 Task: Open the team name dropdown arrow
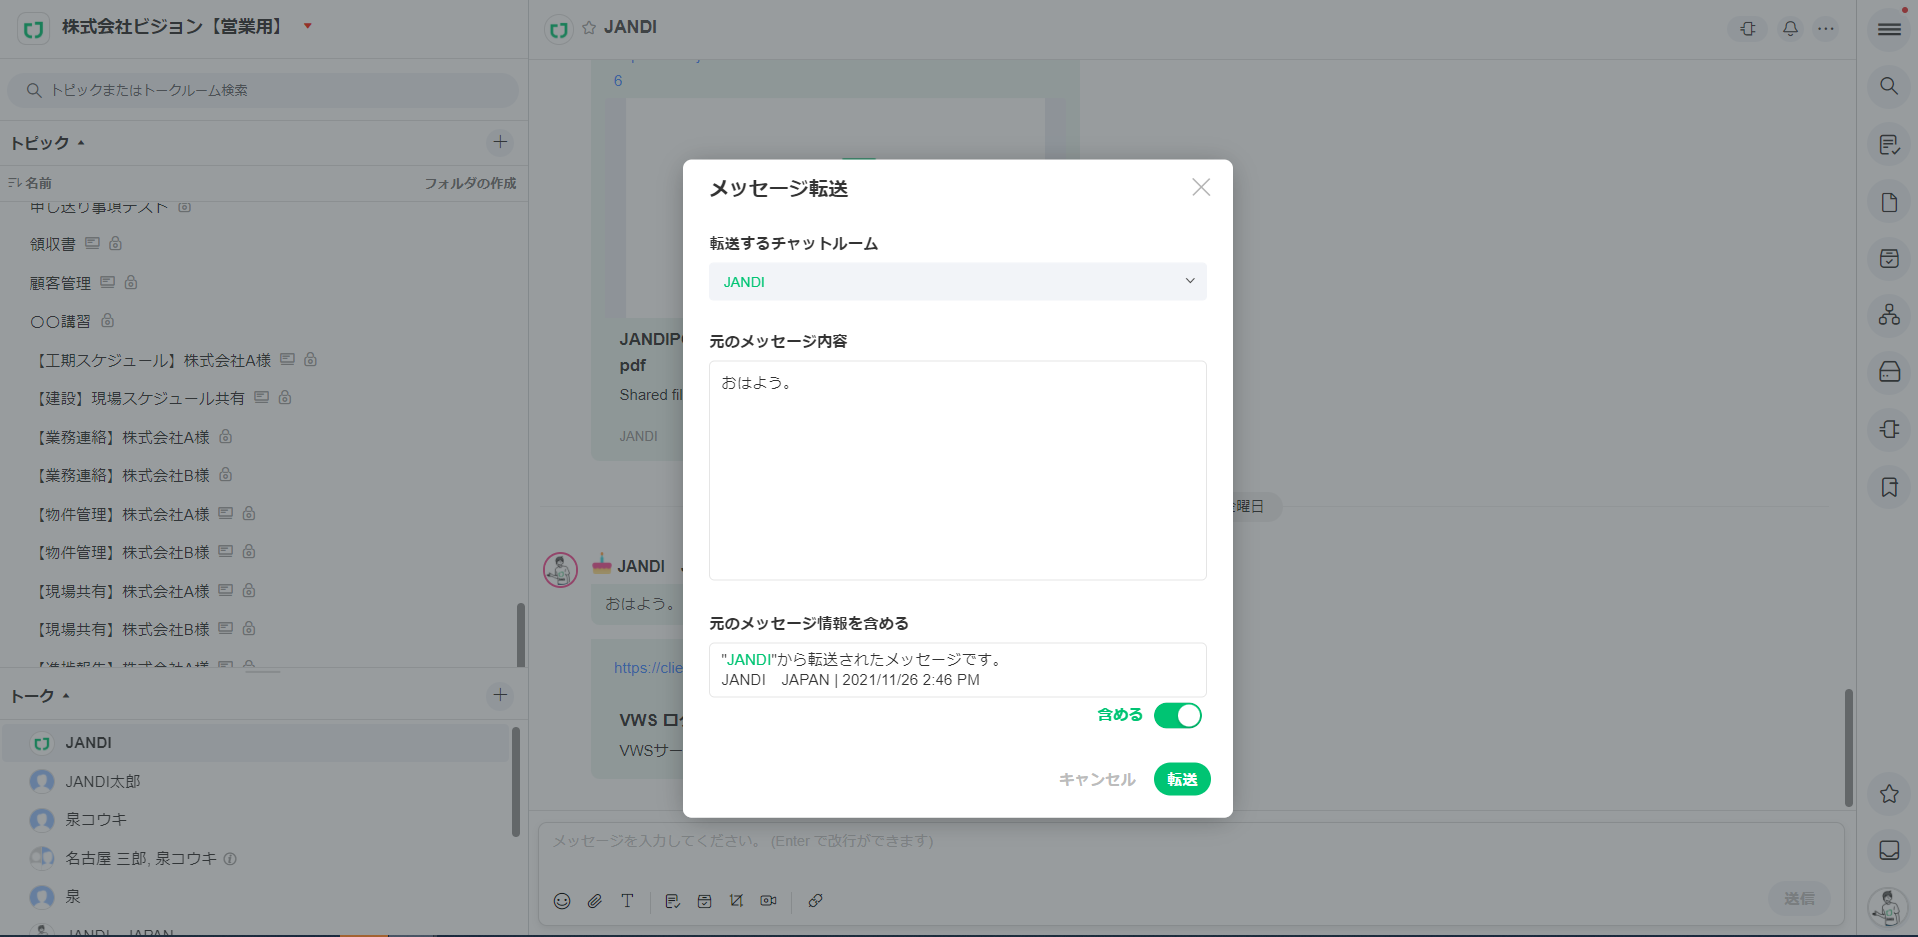308,26
